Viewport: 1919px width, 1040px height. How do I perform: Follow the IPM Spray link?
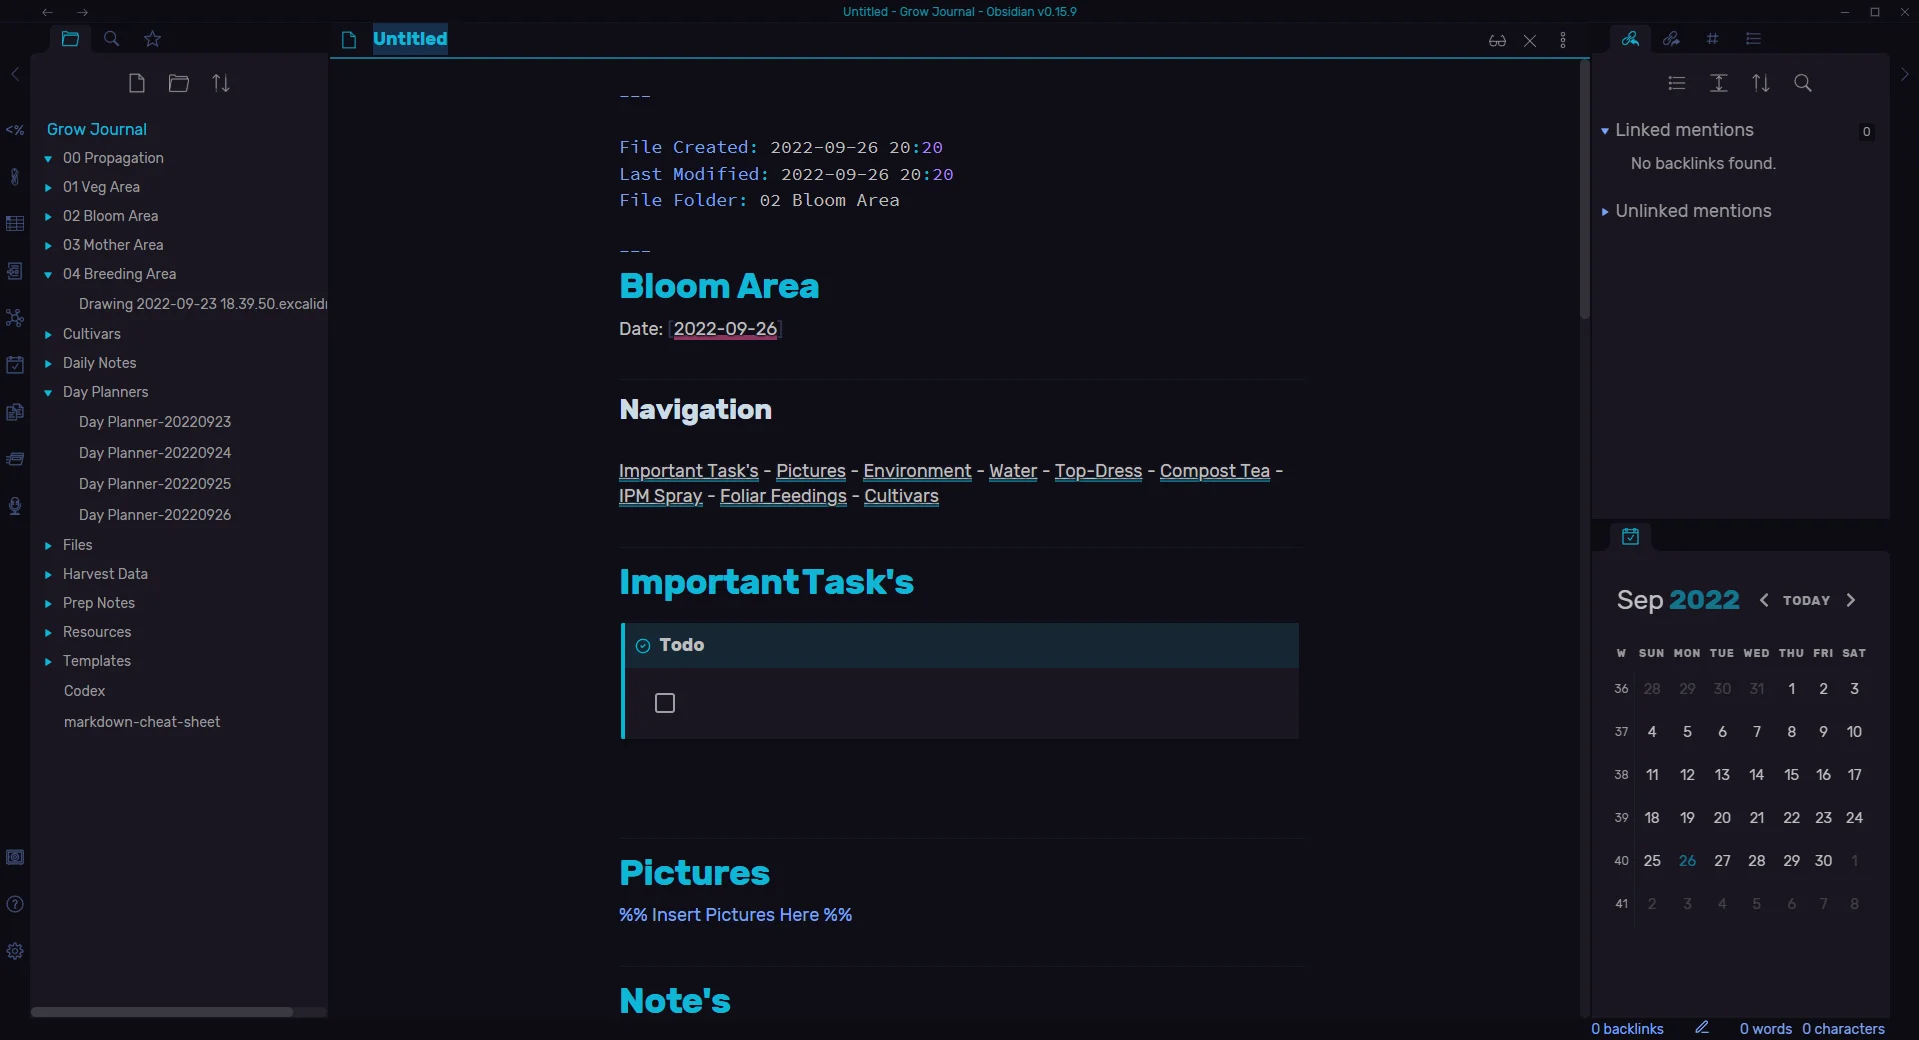(660, 496)
